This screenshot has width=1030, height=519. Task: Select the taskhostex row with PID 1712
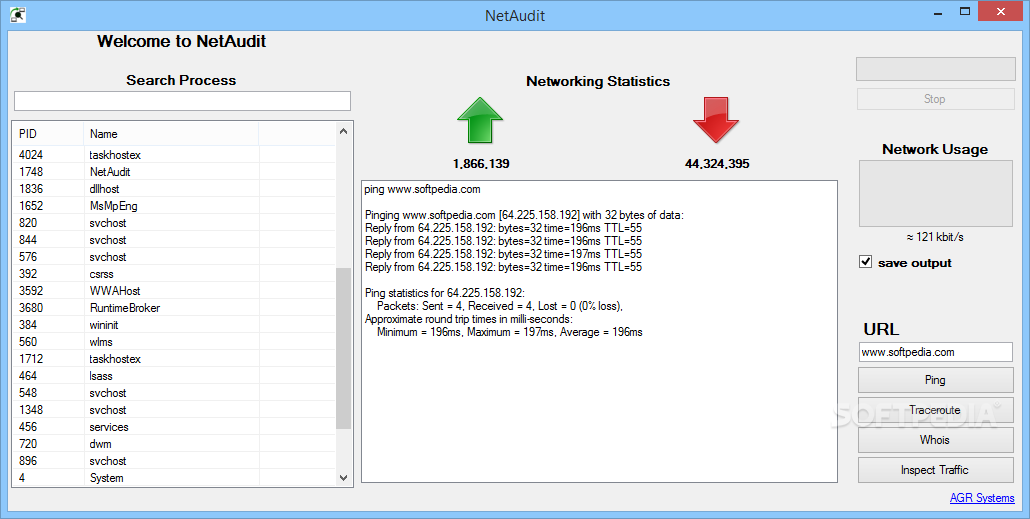pyautogui.click(x=174, y=359)
